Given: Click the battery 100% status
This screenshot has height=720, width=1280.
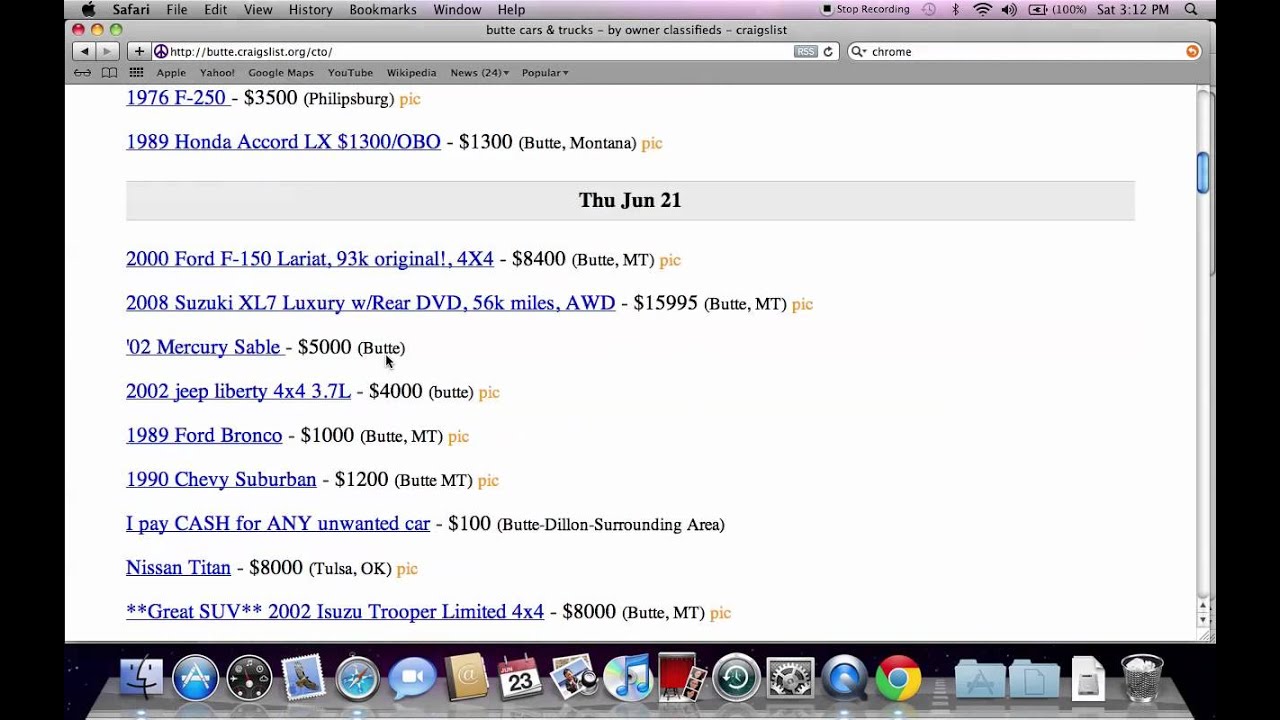Looking at the screenshot, I should click(x=1057, y=9).
